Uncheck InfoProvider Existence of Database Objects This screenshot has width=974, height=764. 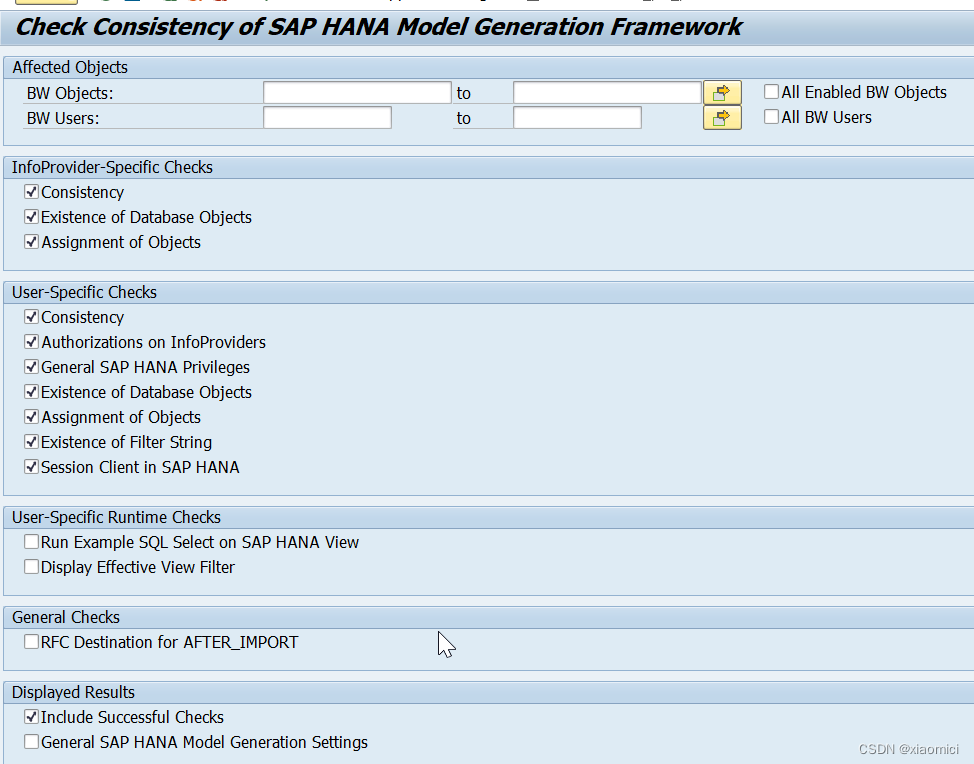pos(31,217)
